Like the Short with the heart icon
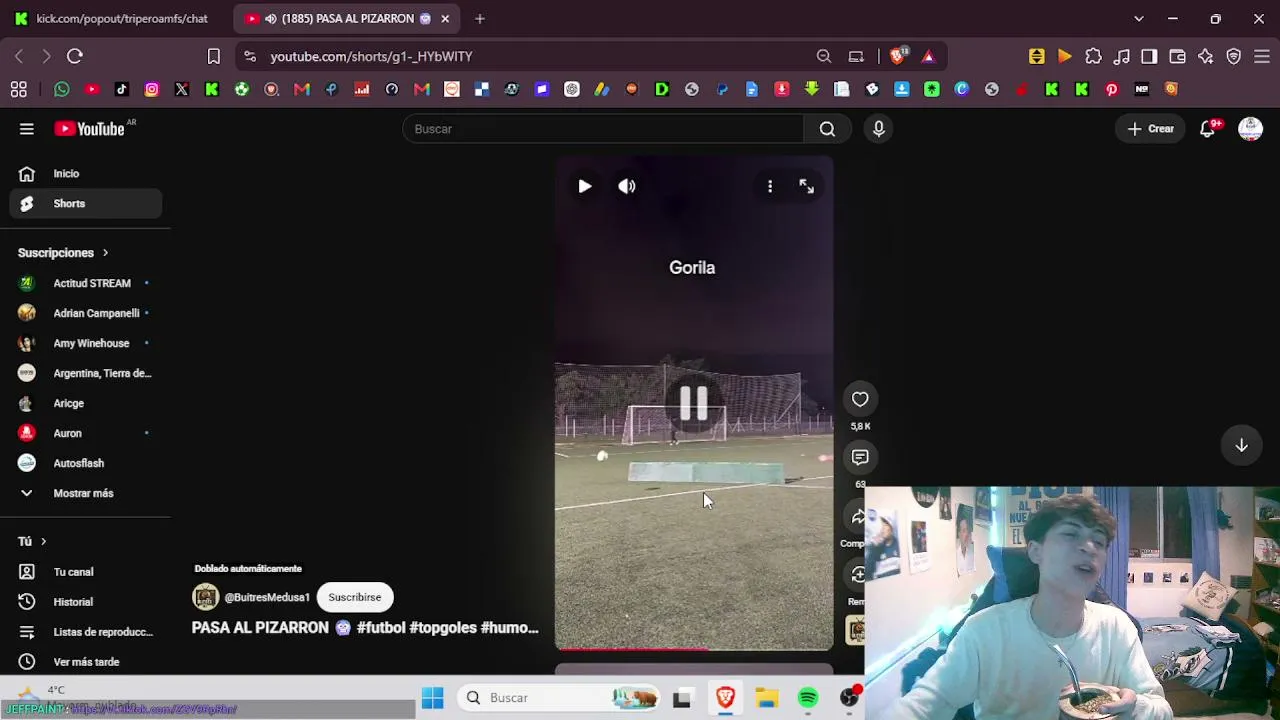This screenshot has width=1280, height=720. coord(860,399)
